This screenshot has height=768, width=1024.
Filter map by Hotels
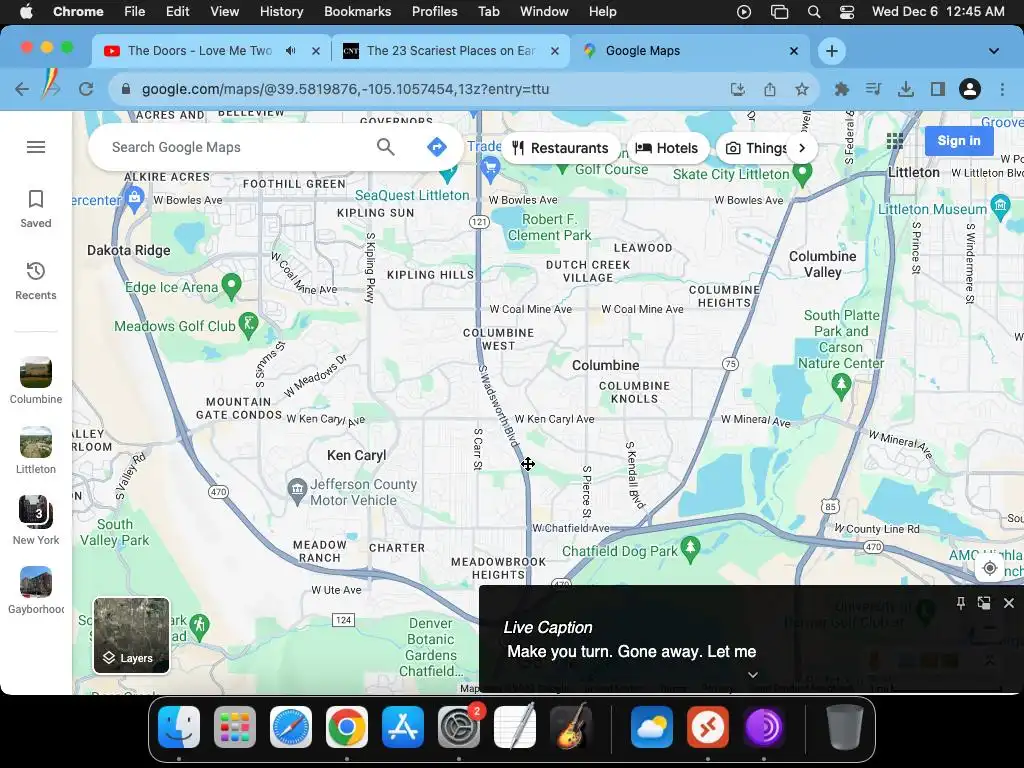(x=666, y=148)
